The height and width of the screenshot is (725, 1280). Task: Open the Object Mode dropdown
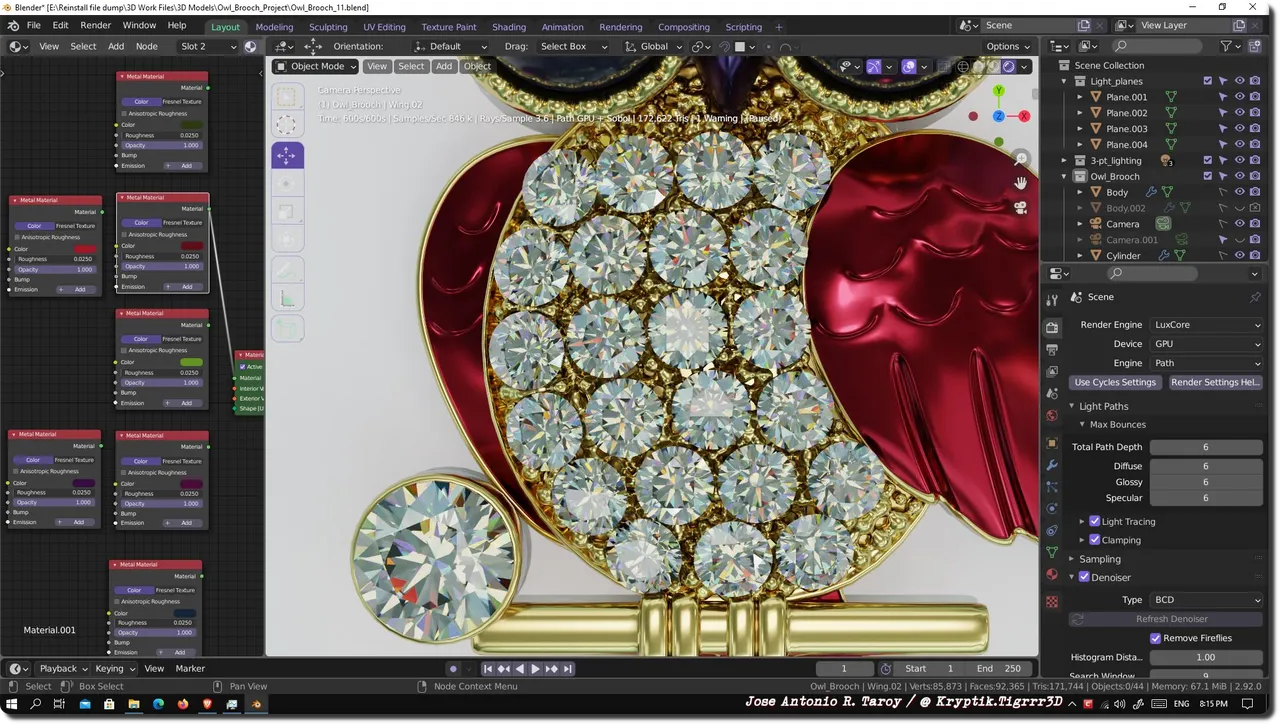click(x=316, y=66)
